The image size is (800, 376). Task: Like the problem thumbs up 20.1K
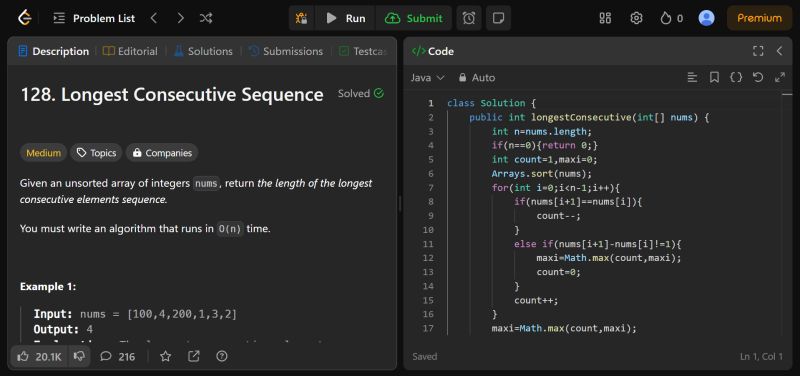pos(39,357)
